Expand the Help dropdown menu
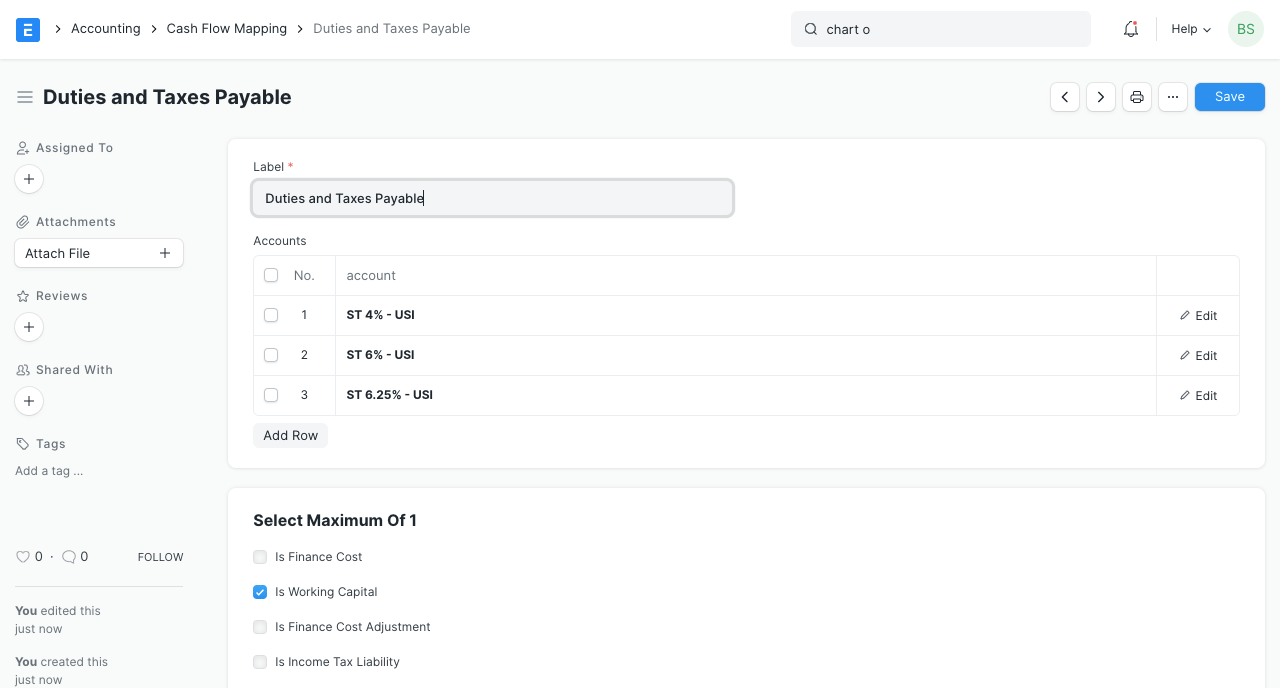This screenshot has height=688, width=1280. [x=1191, y=29]
